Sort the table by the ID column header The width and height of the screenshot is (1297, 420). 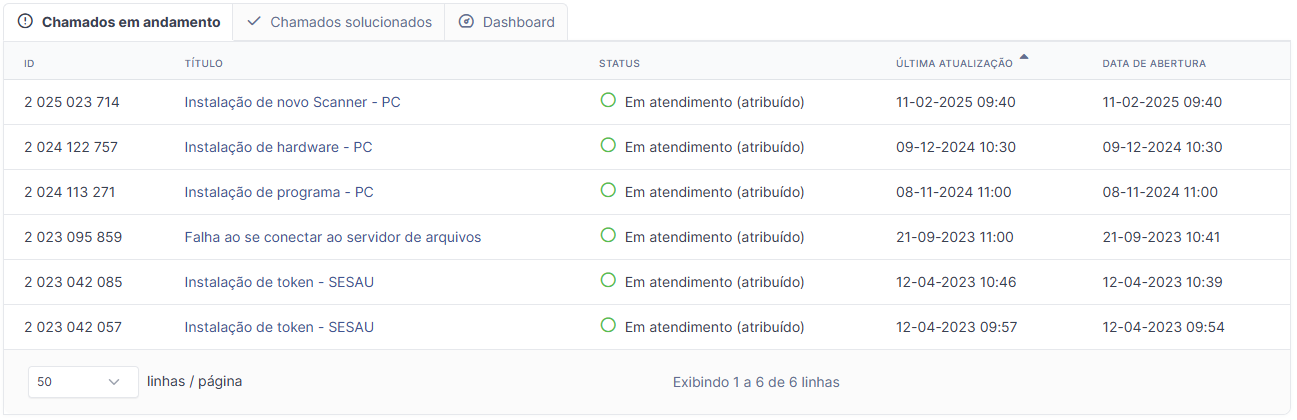(30, 63)
